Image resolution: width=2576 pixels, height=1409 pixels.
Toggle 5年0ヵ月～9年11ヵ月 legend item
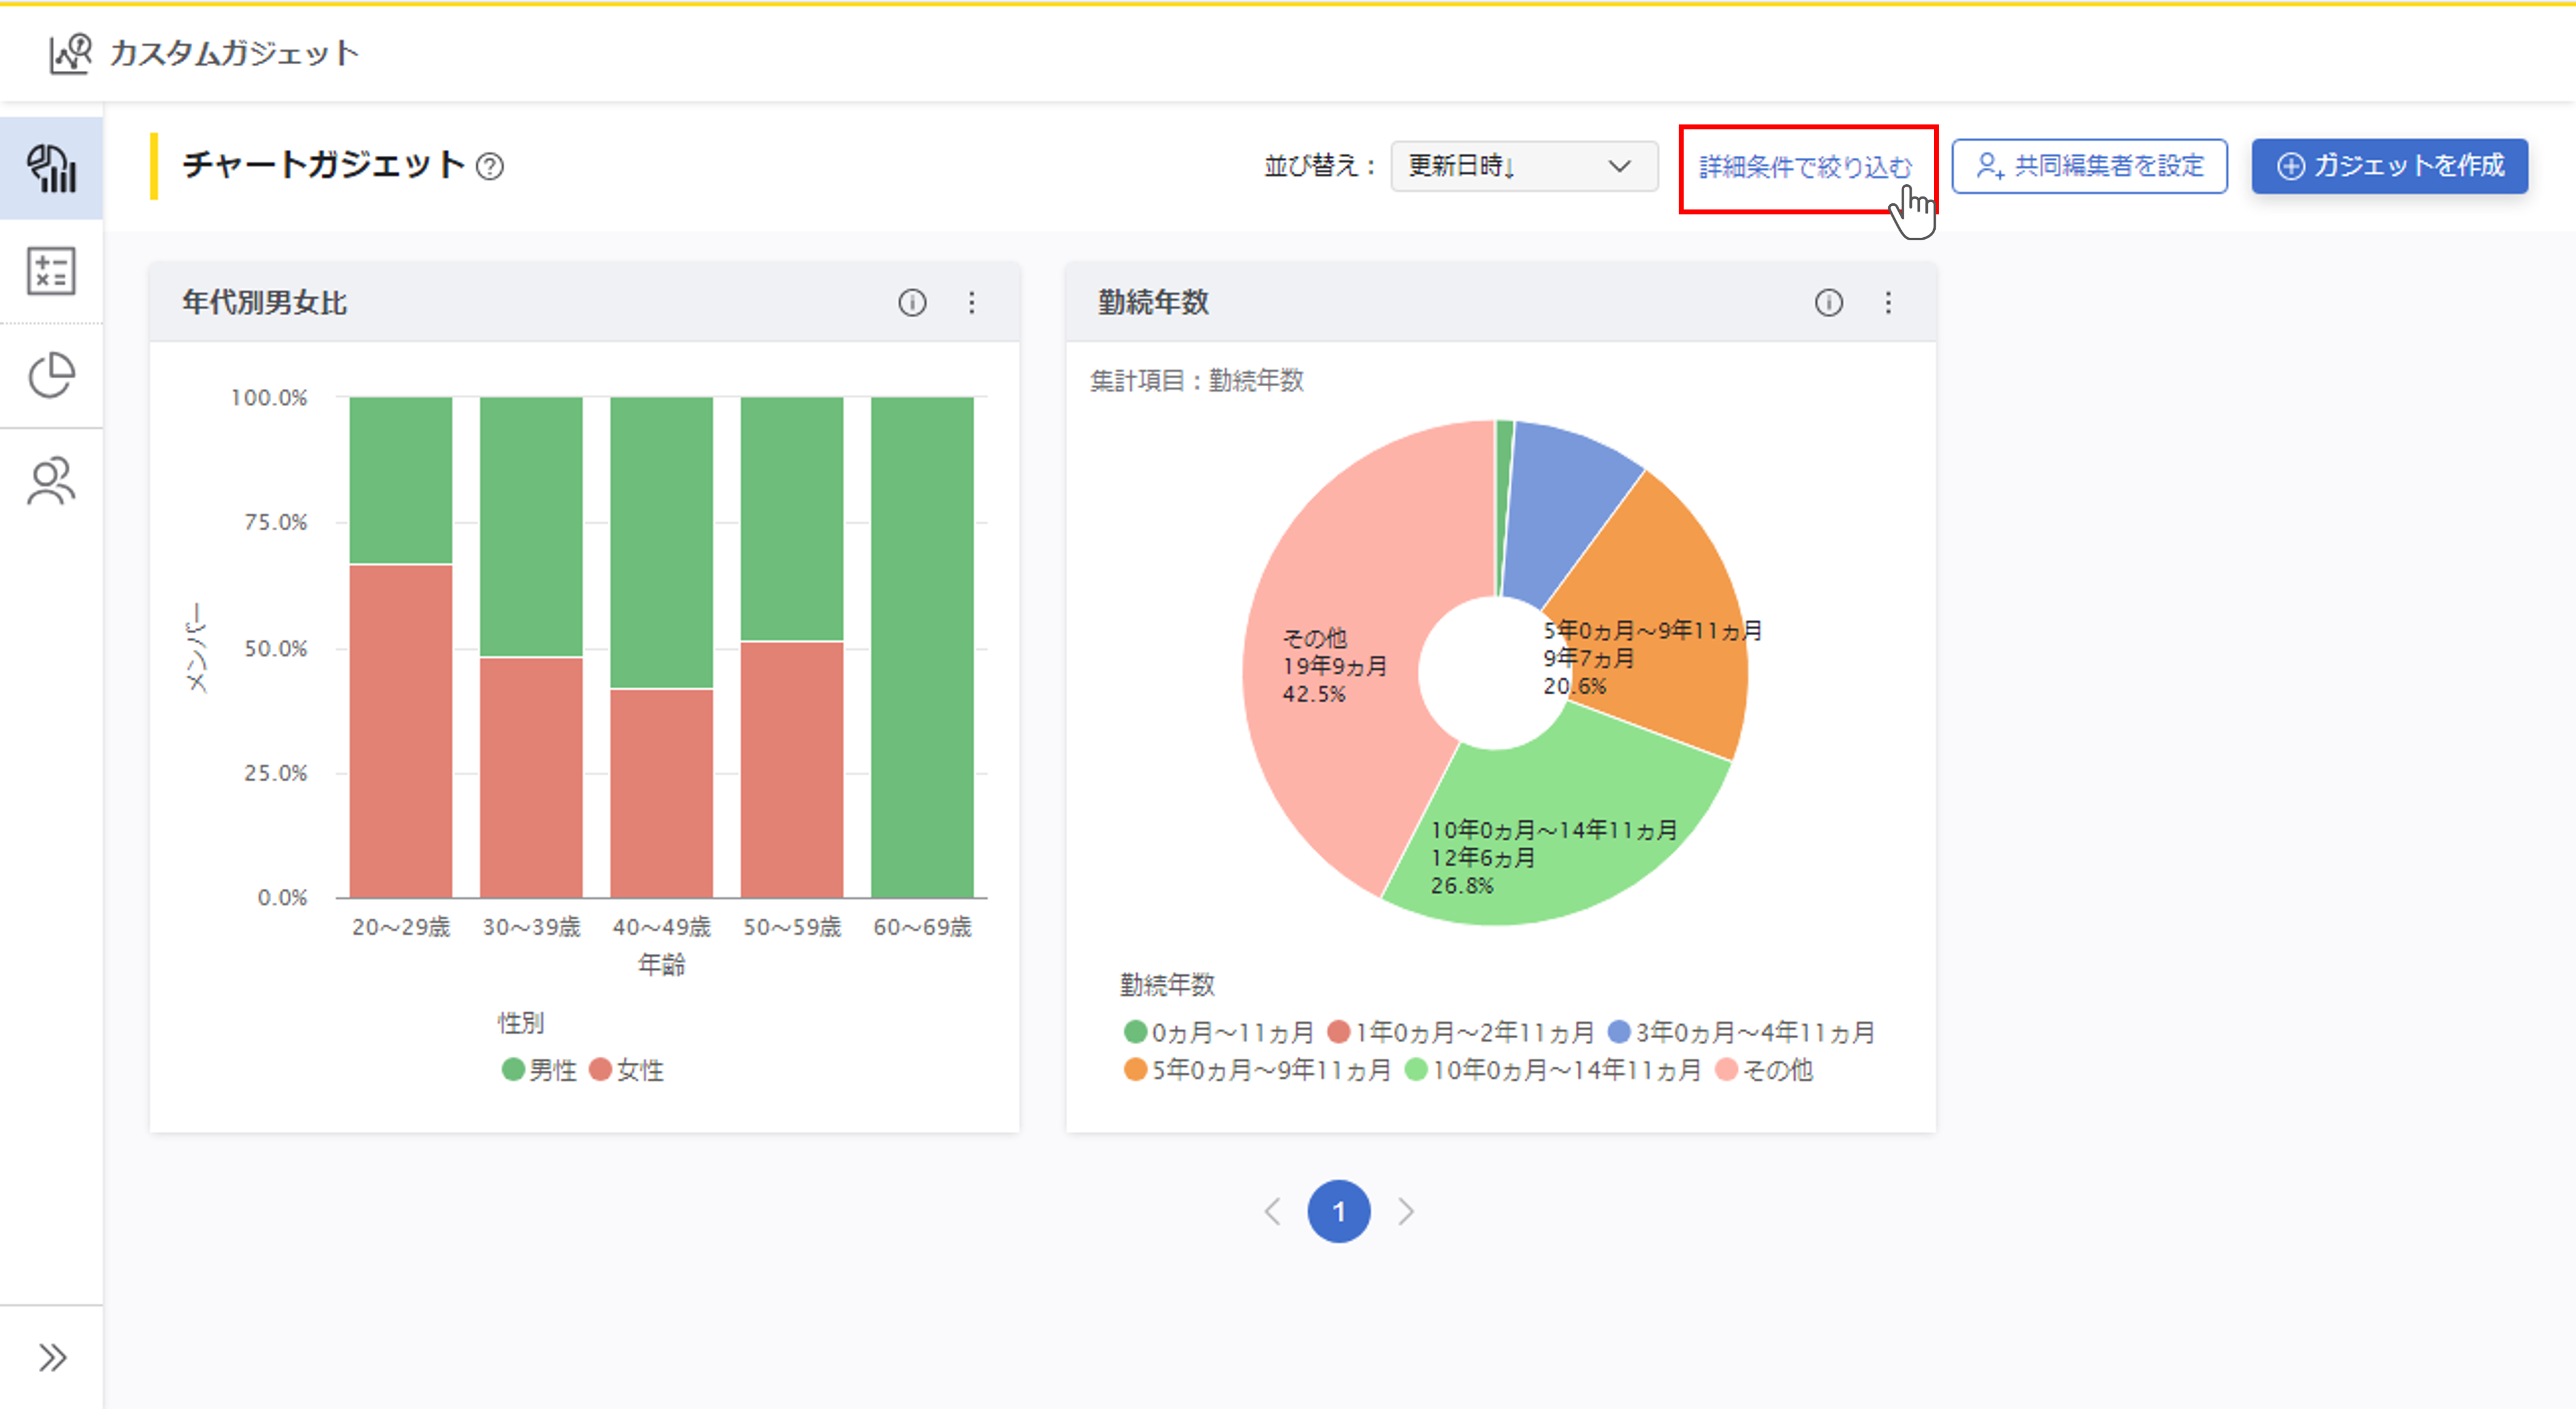1257,1070
